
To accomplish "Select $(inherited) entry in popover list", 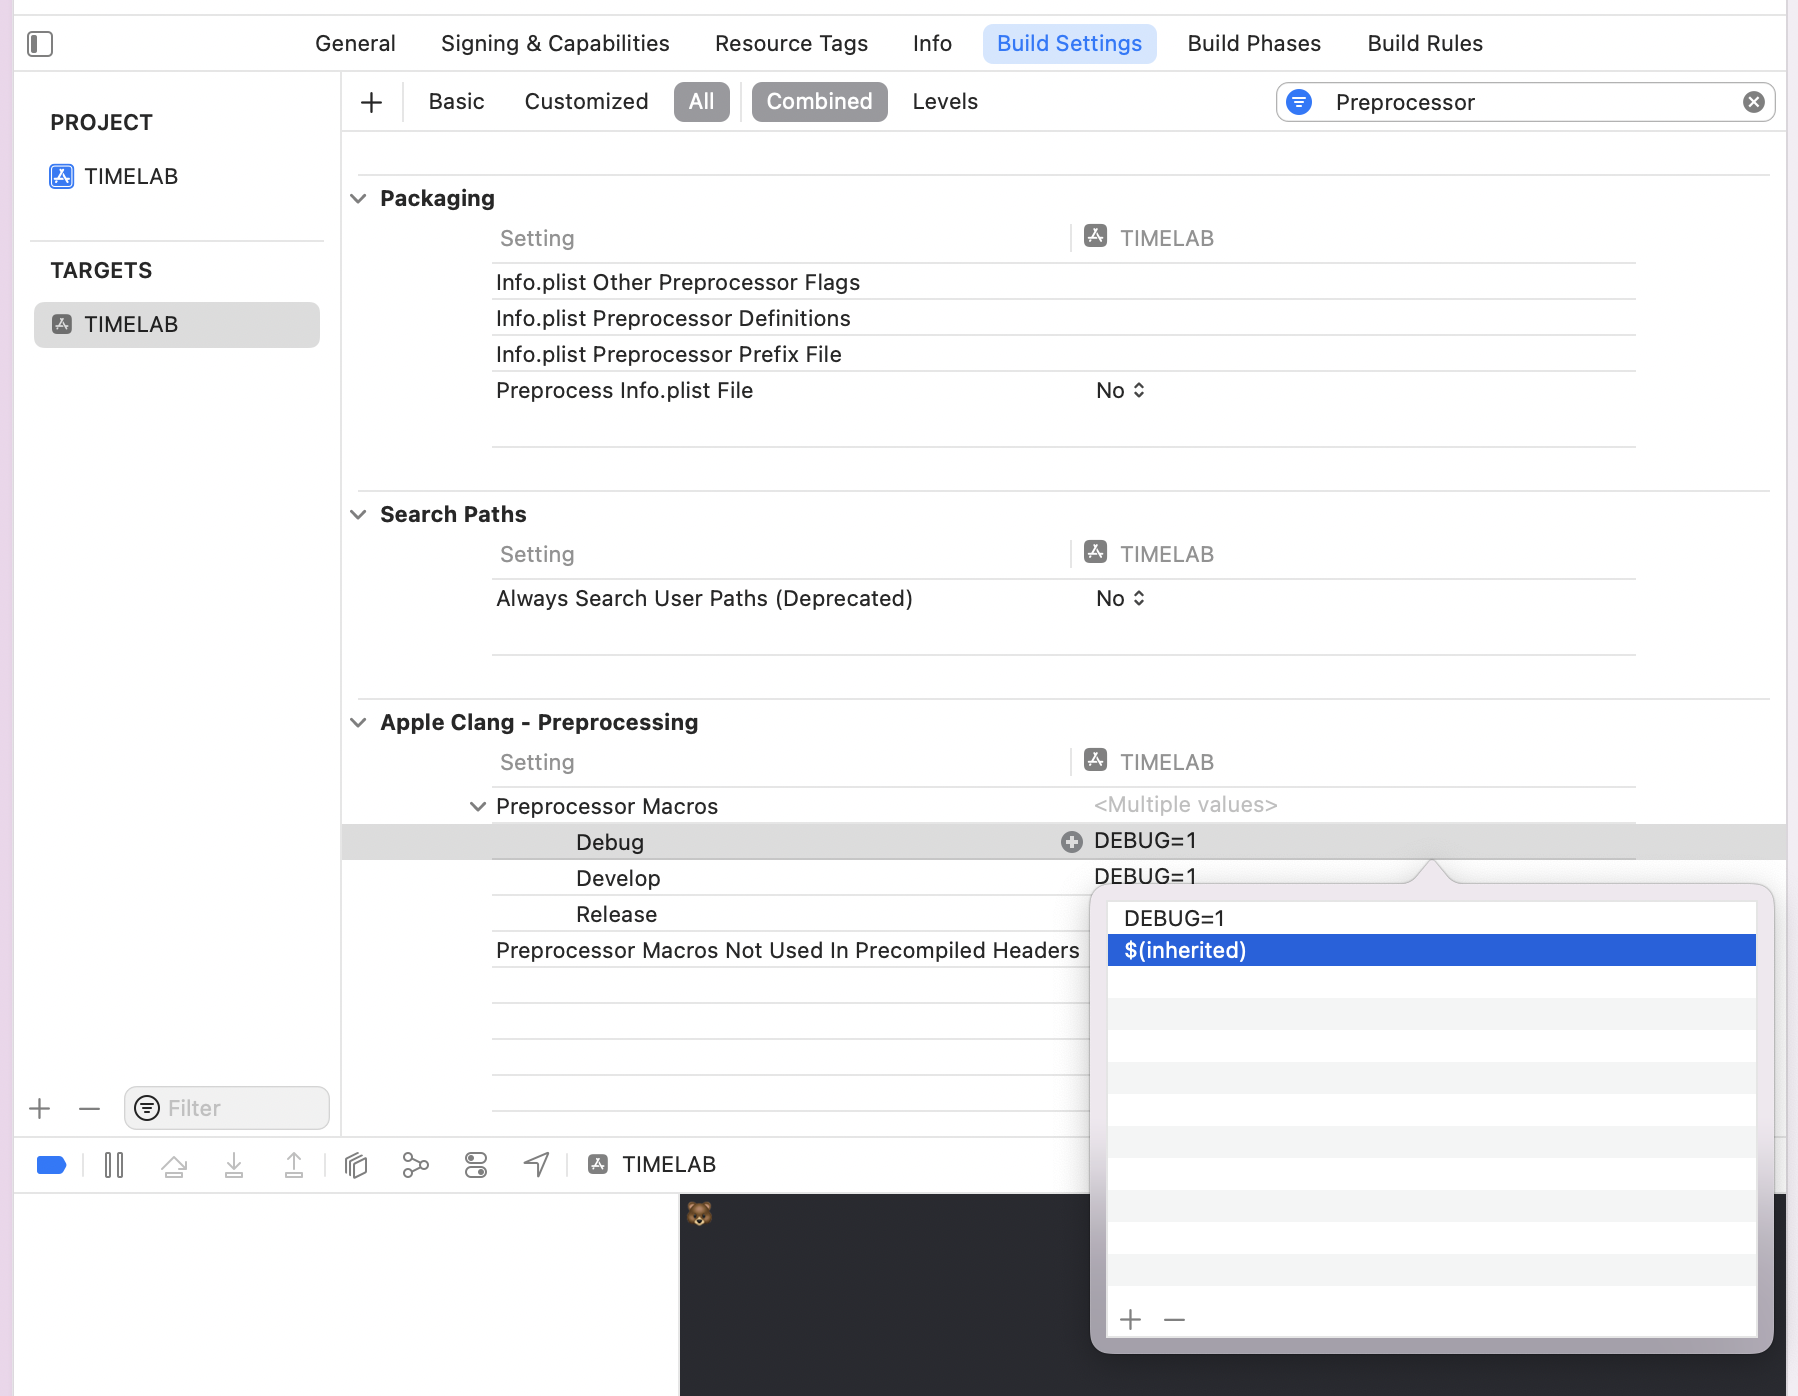I will point(1432,950).
